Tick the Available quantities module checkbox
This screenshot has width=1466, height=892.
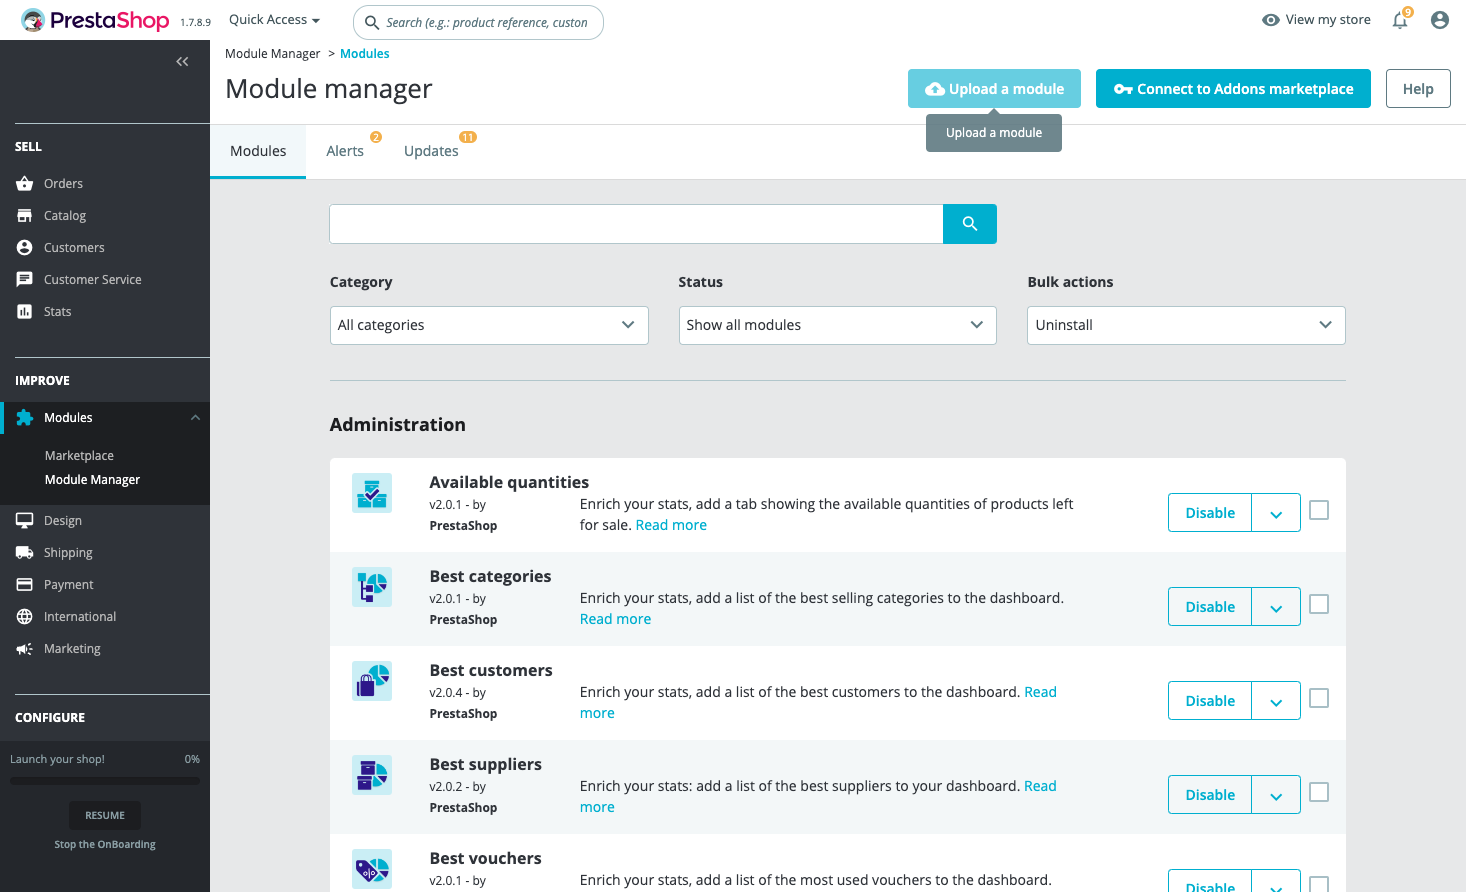coord(1319,511)
